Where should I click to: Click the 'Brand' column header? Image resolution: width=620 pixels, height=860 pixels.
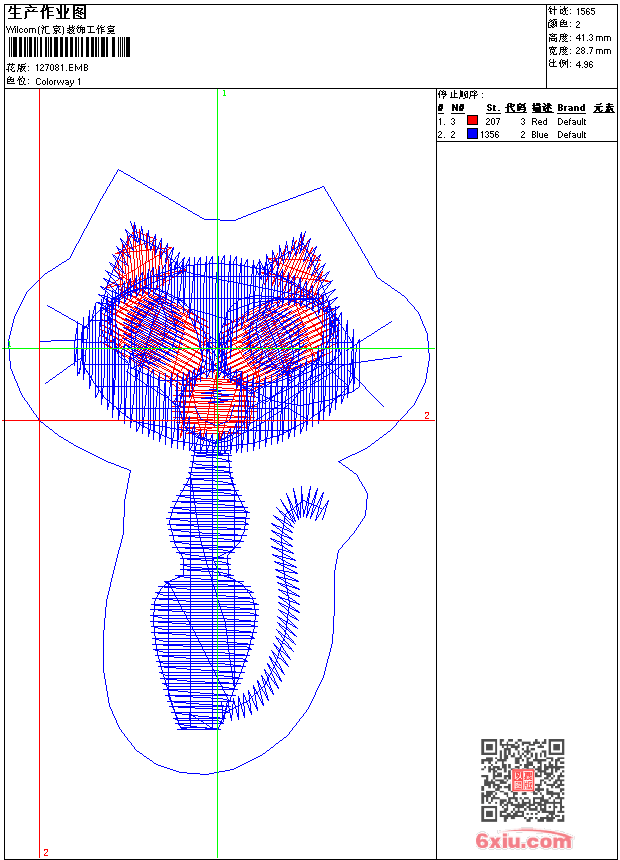click(571, 108)
